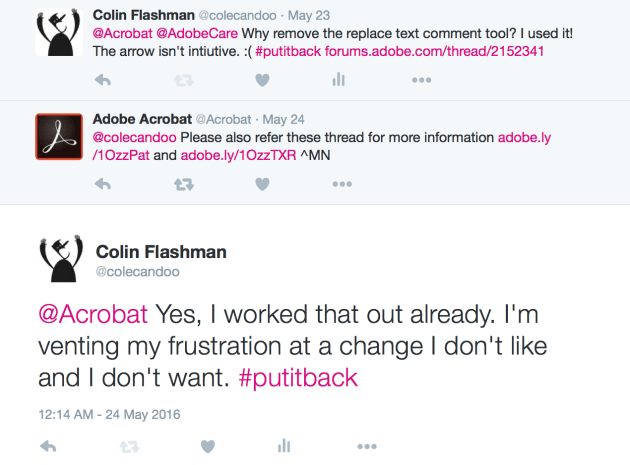Screen dimensions: 630x465
Task: Like Colin's first tweet
Action: click(x=262, y=80)
